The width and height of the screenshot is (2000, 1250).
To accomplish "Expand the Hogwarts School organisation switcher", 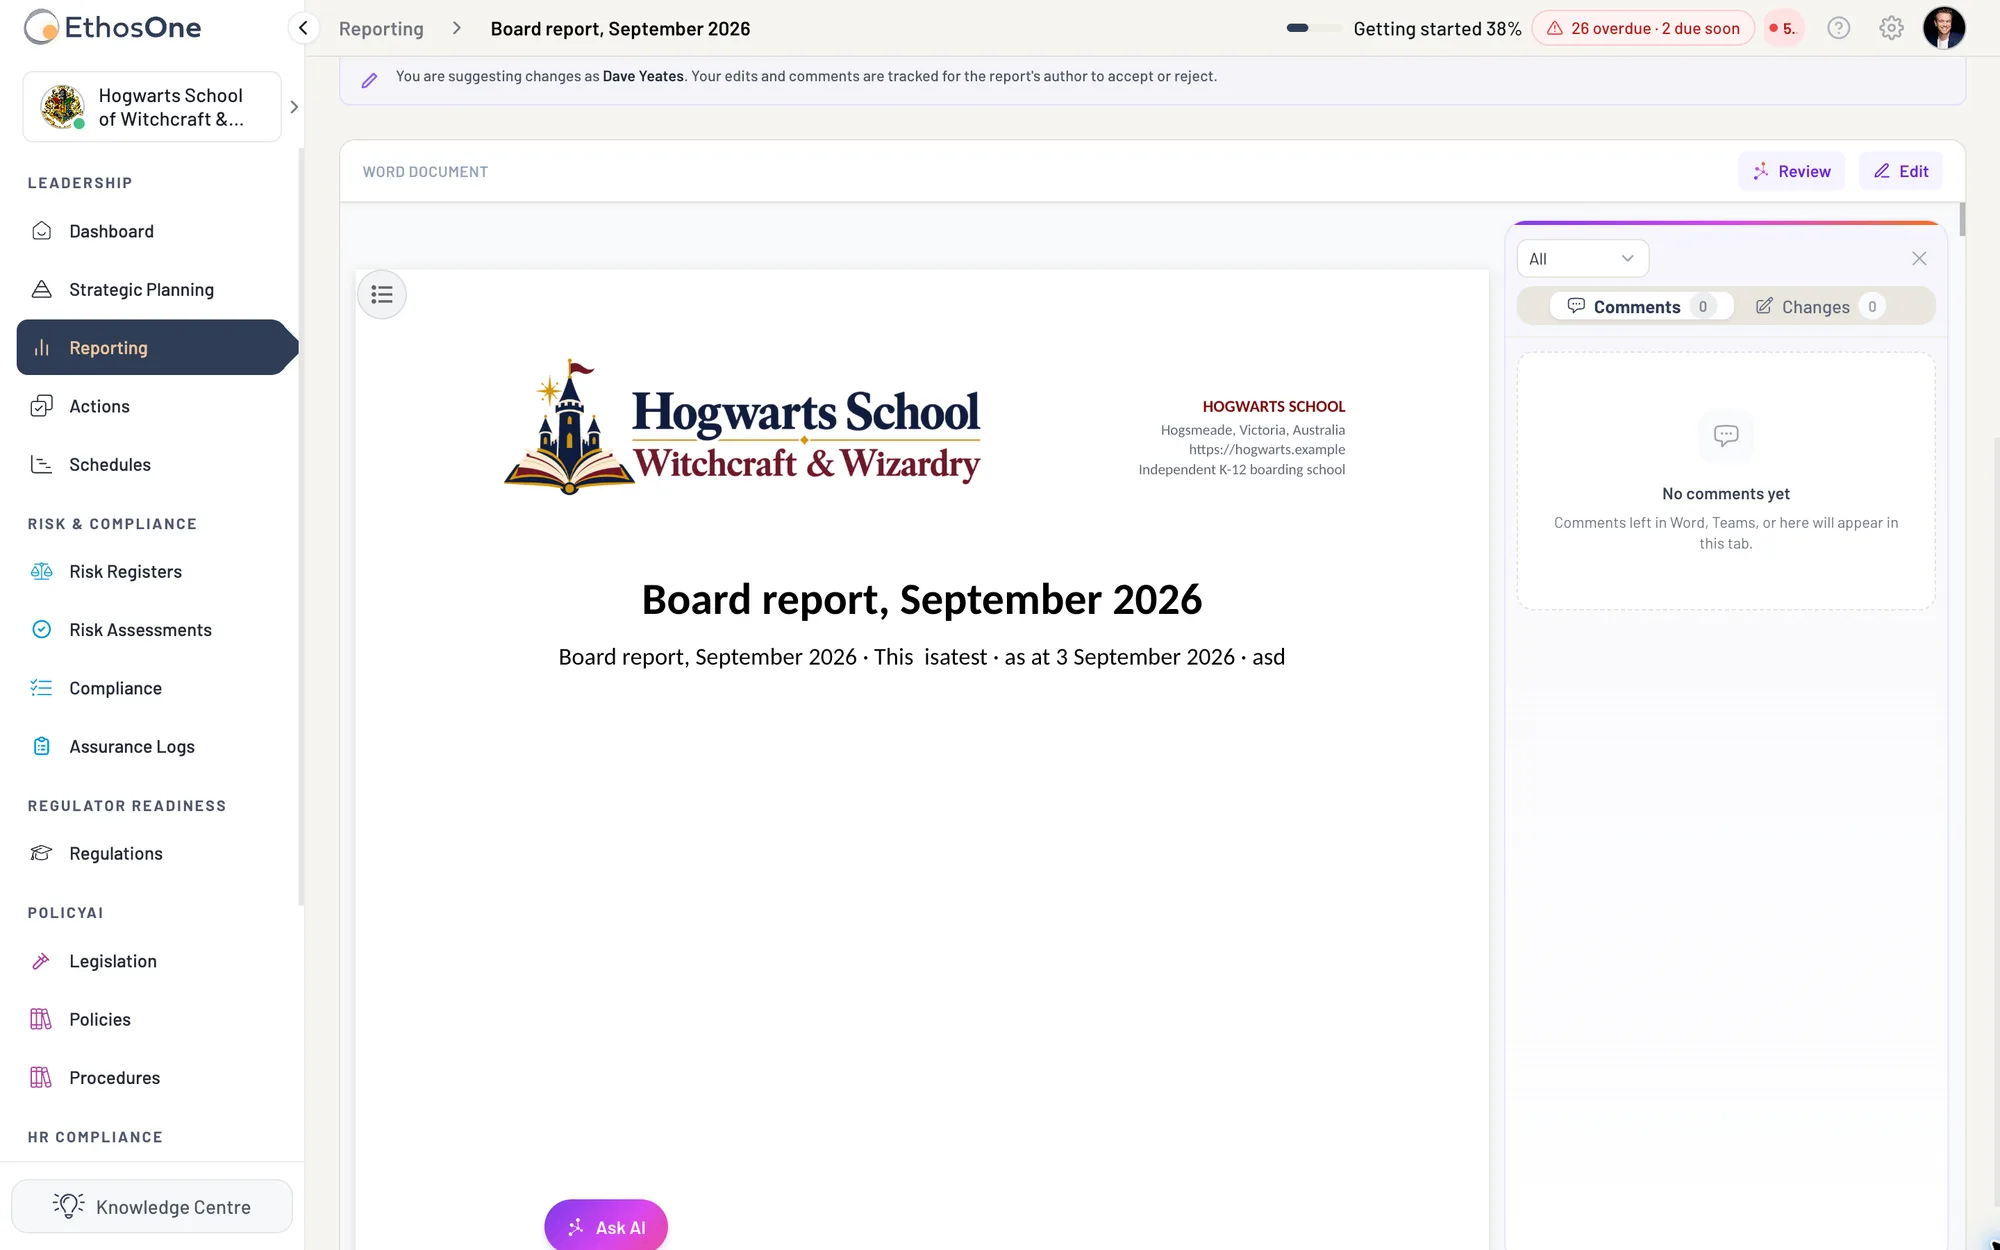I will (x=293, y=107).
